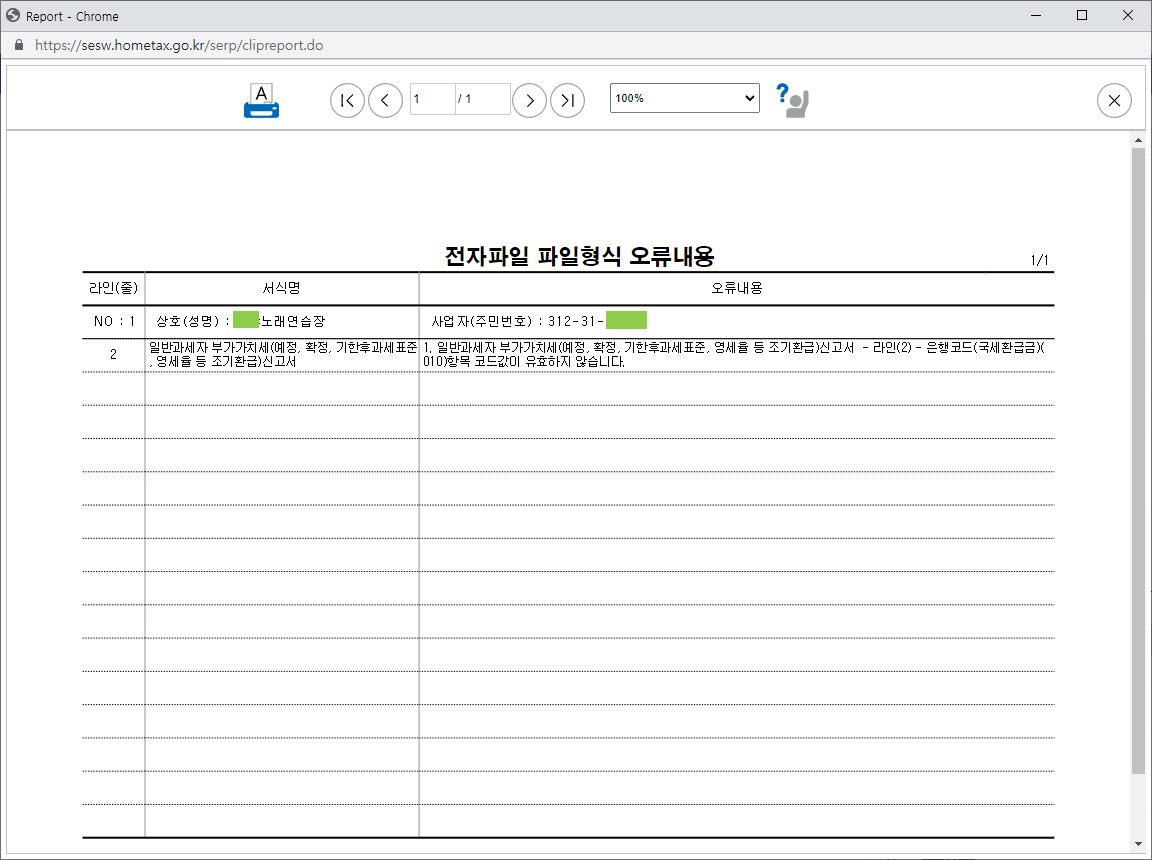
Task: Click the 라인(줄) column header
Action: coord(113,288)
